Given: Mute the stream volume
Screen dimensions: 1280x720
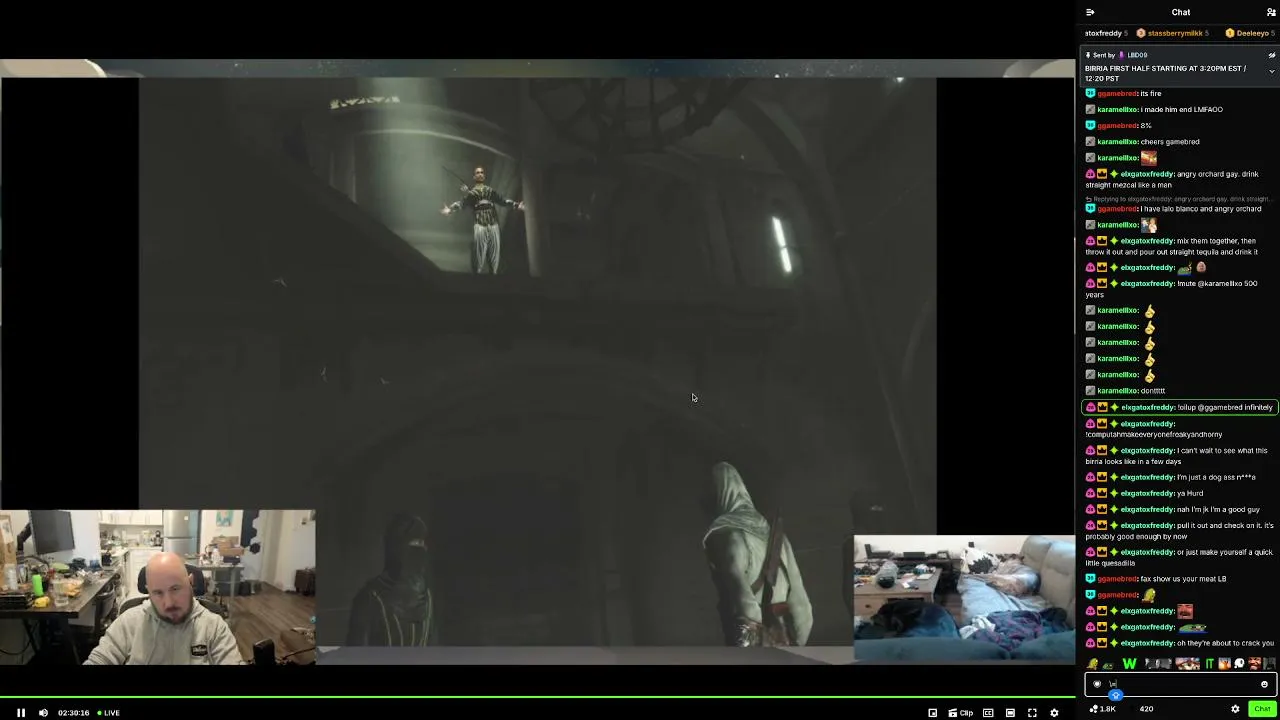Looking at the screenshot, I should coord(43,713).
